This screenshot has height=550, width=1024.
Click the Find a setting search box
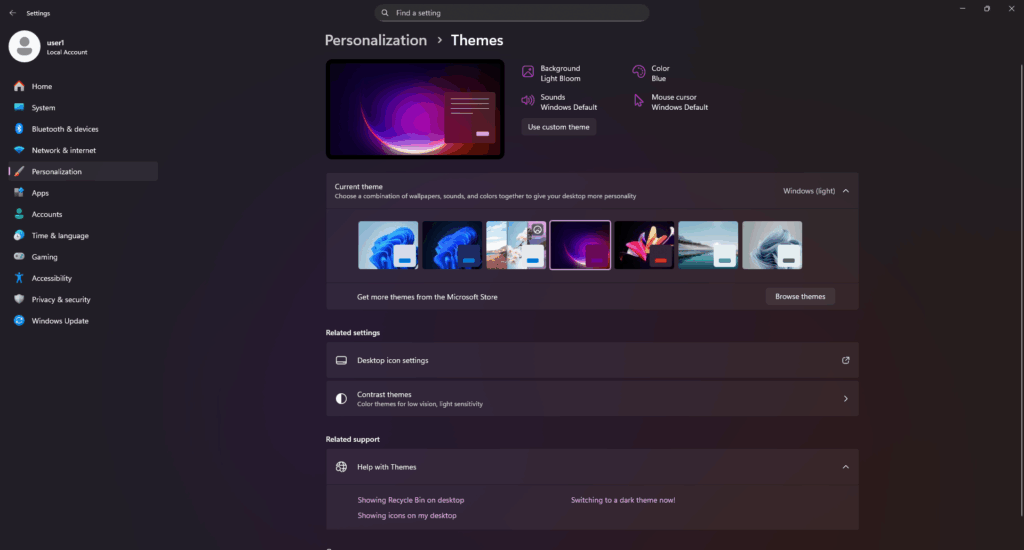click(512, 13)
